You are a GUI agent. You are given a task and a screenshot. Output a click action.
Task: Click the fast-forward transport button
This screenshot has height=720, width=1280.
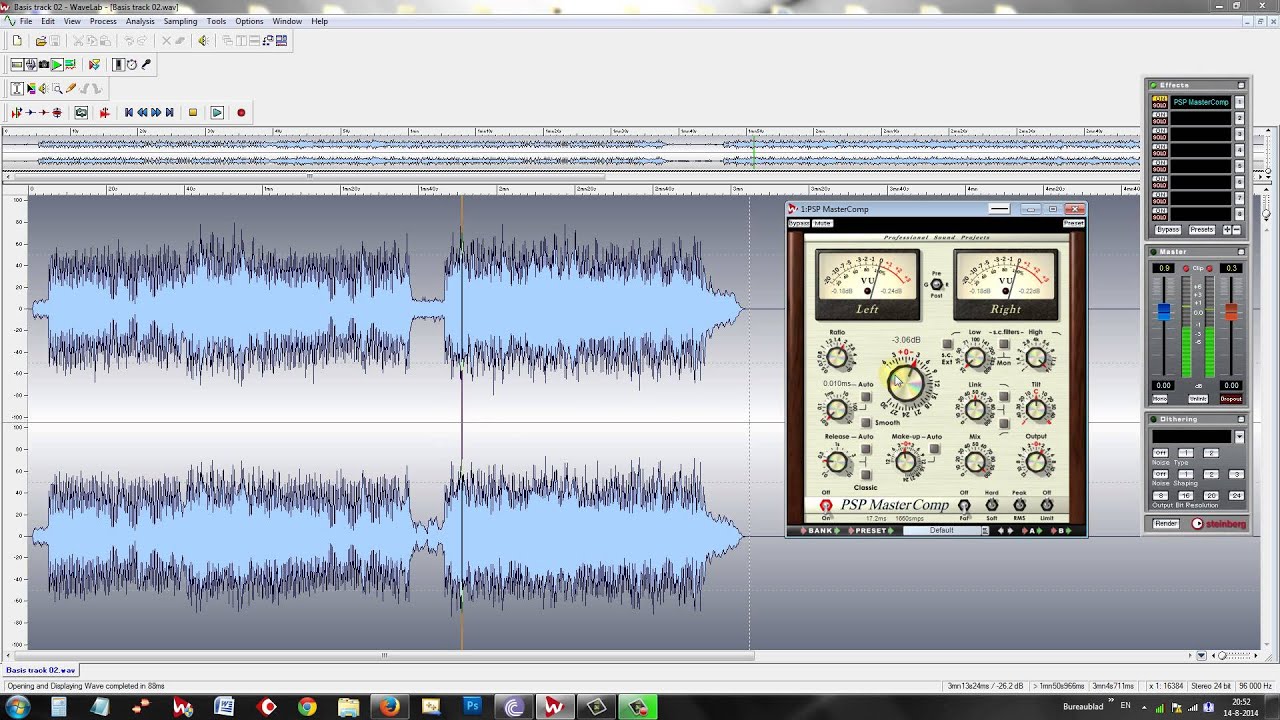point(156,113)
